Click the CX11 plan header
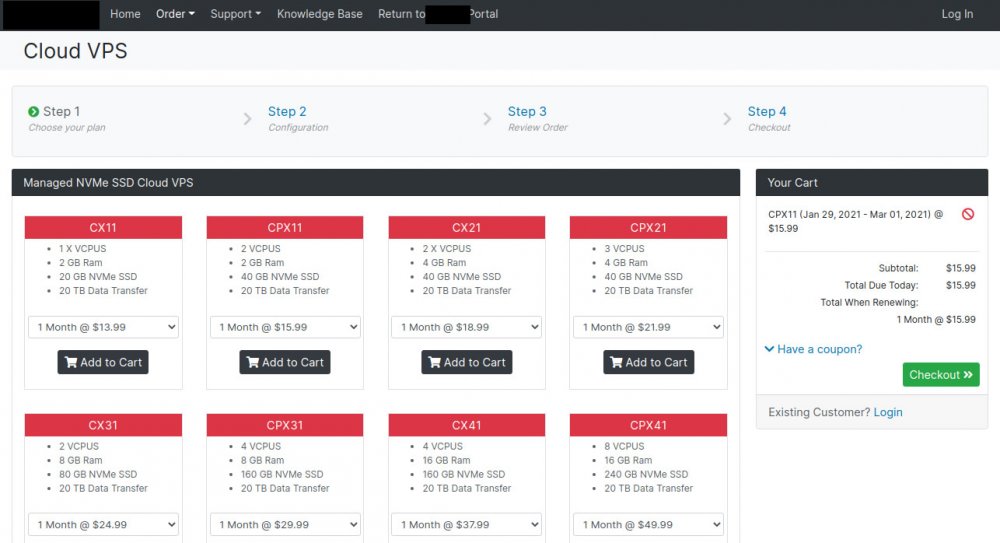Viewport: 1000px width, 543px height. pos(103,228)
